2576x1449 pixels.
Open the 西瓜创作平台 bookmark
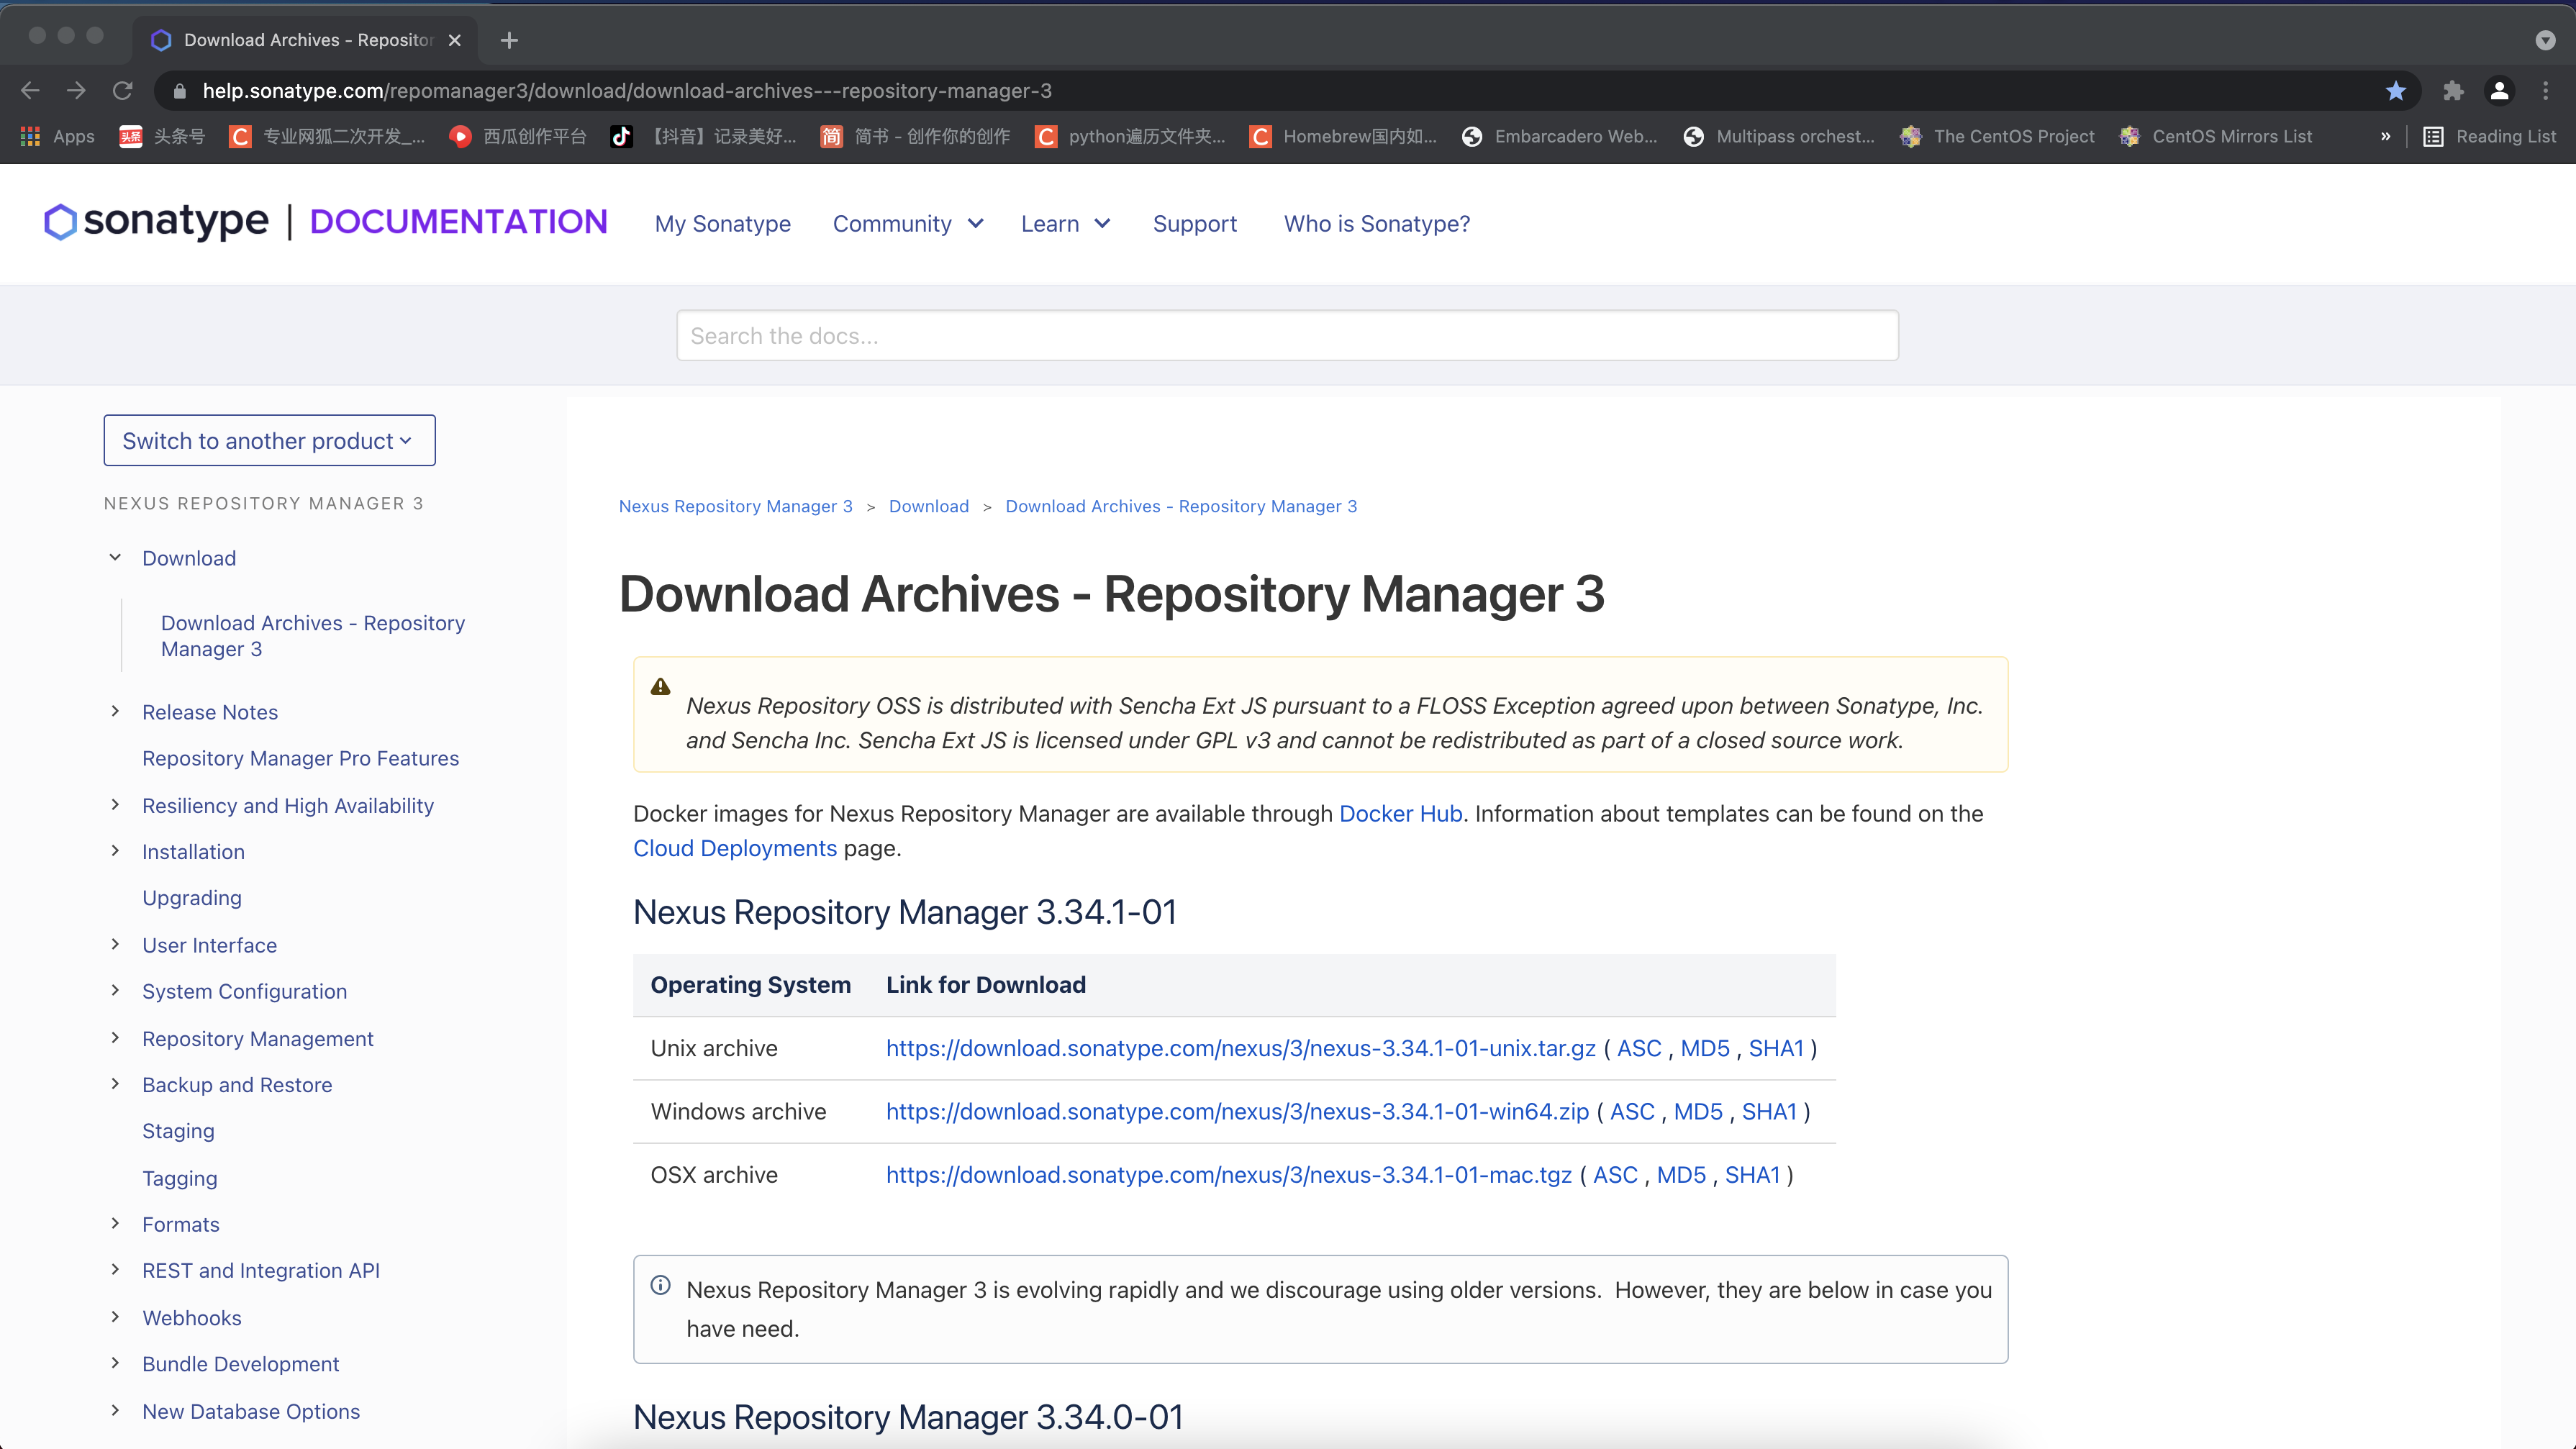coord(518,136)
